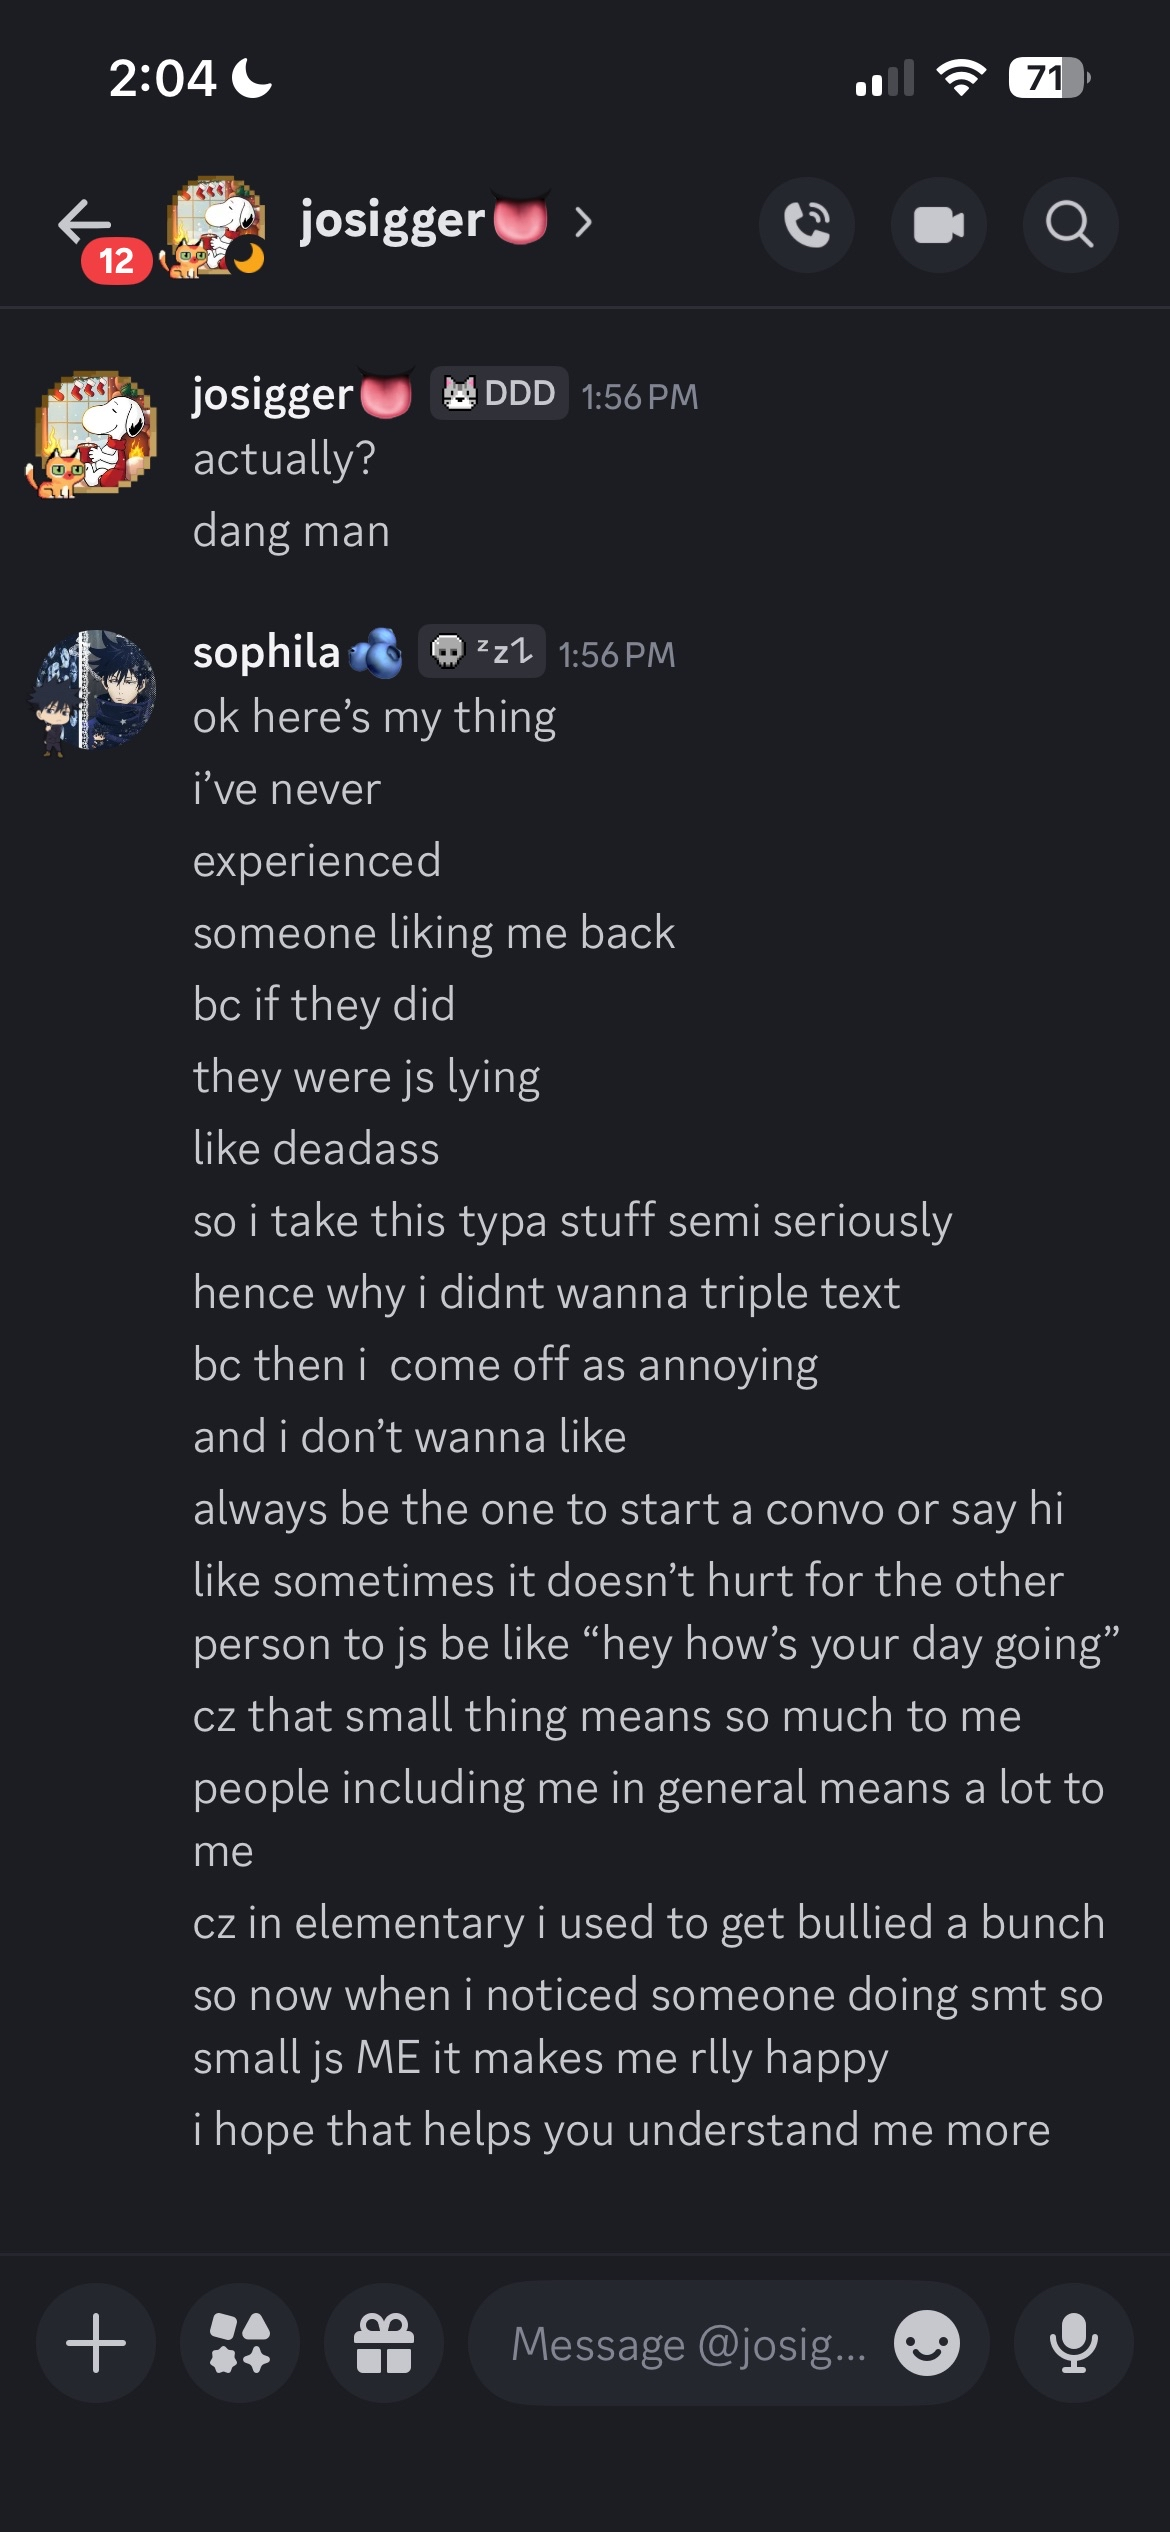
Task: Open header avatar in top bar
Action: (x=215, y=226)
